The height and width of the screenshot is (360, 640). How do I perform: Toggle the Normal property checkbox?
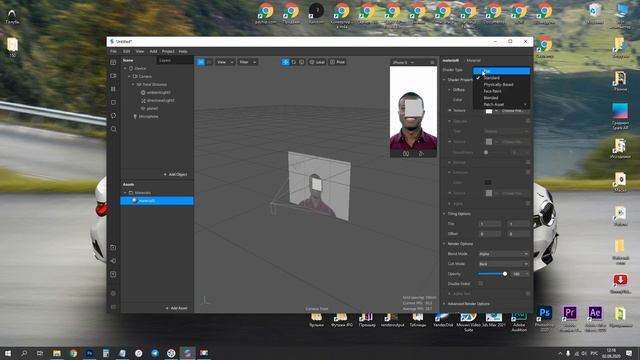(528, 162)
